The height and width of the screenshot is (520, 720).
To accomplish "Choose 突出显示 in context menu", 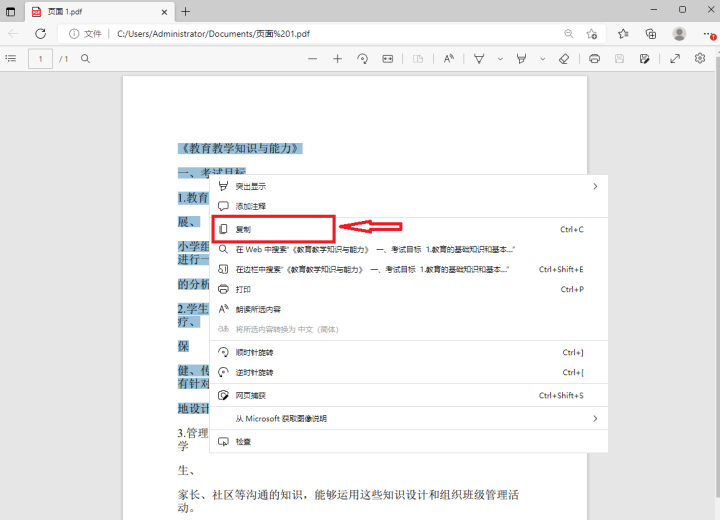I will pos(409,186).
